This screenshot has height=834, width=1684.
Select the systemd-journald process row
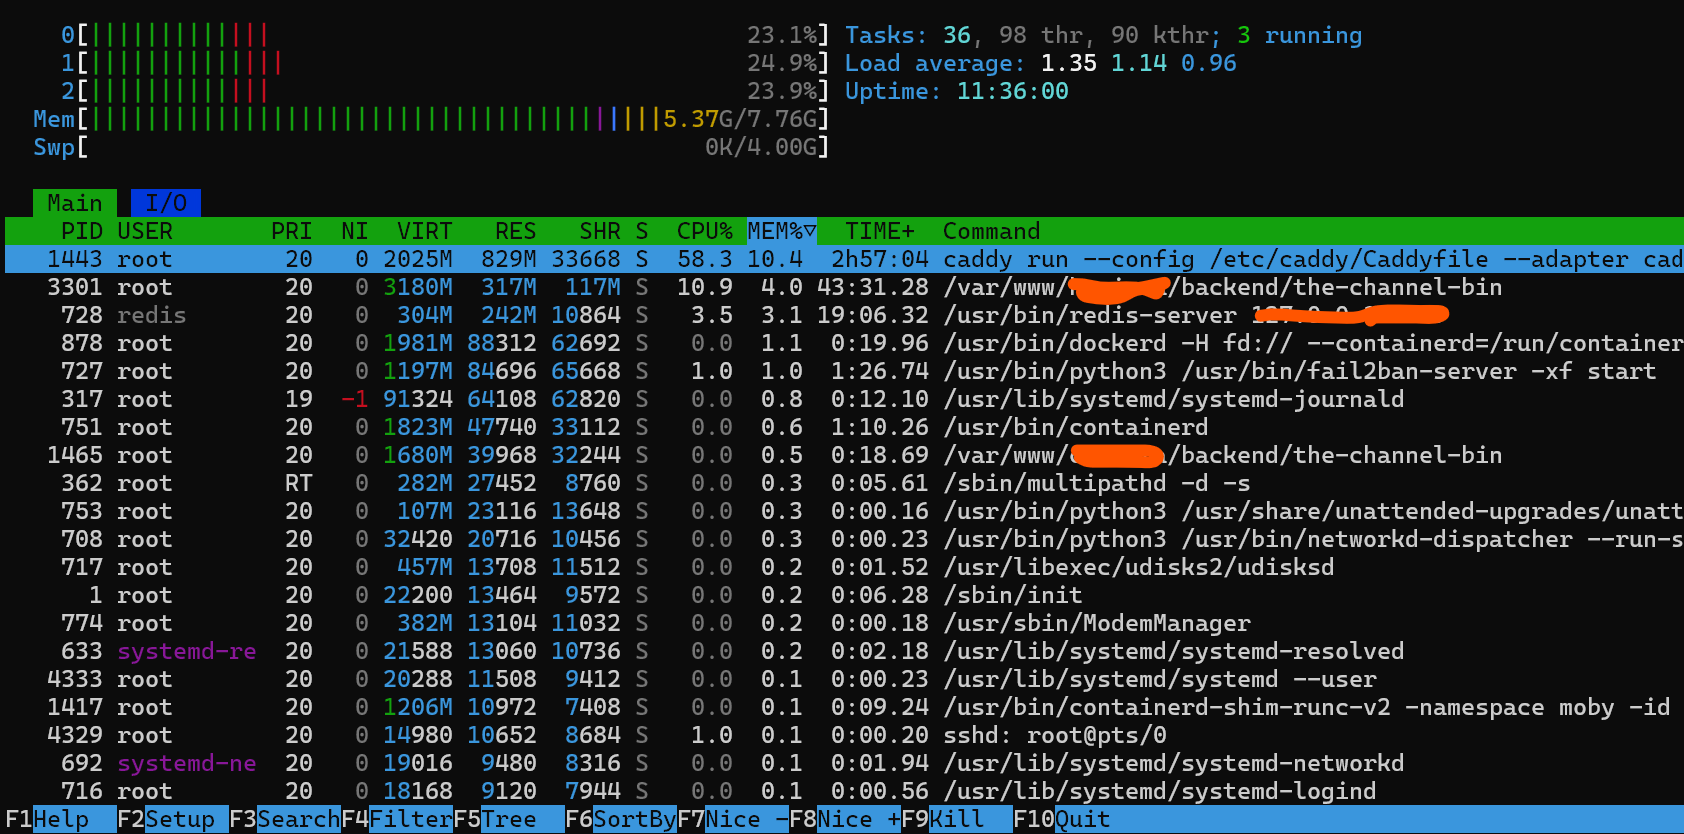pos(844,399)
